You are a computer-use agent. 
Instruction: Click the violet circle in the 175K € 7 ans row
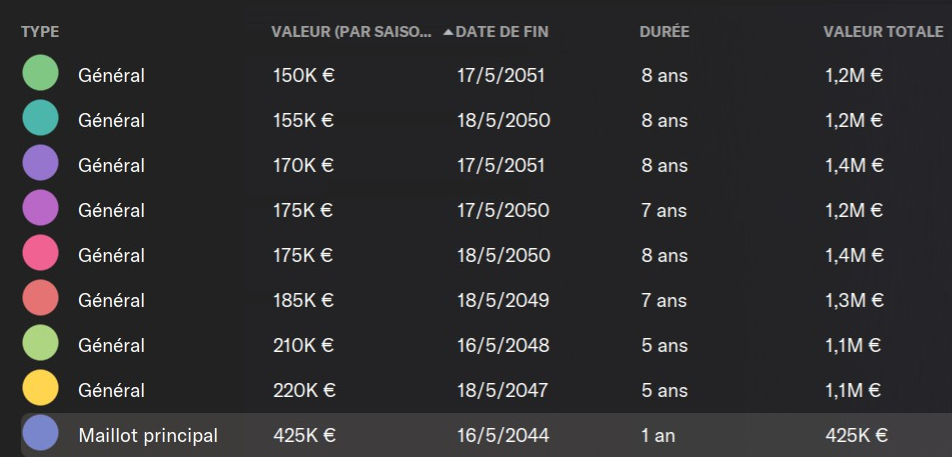tap(40, 210)
